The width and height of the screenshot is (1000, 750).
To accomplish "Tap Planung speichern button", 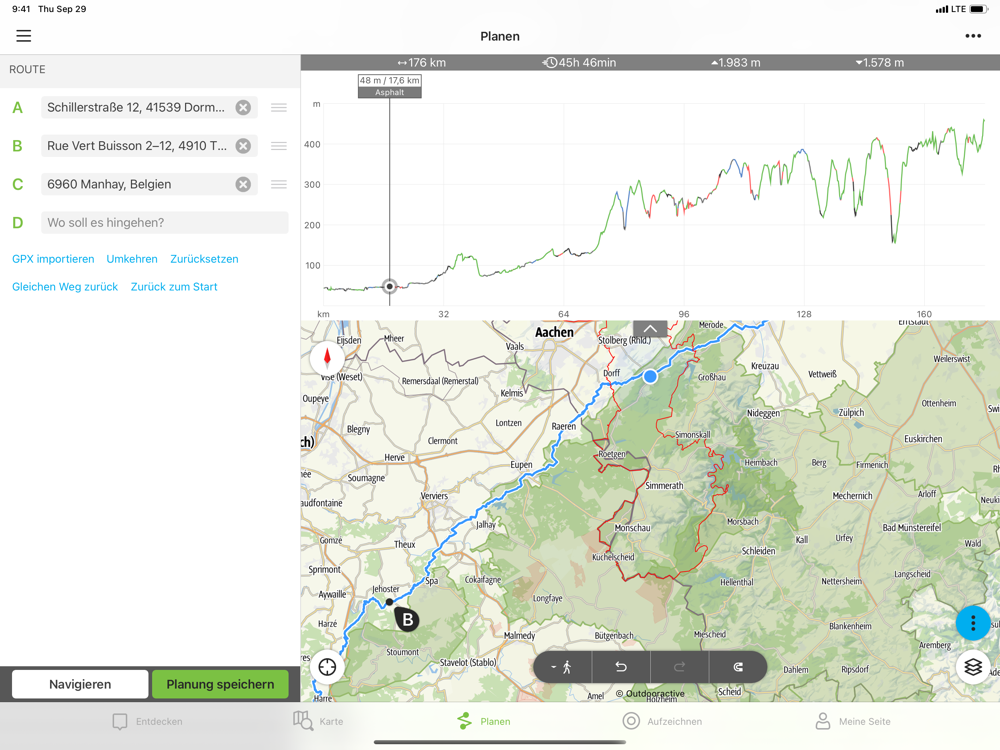I will coord(220,684).
